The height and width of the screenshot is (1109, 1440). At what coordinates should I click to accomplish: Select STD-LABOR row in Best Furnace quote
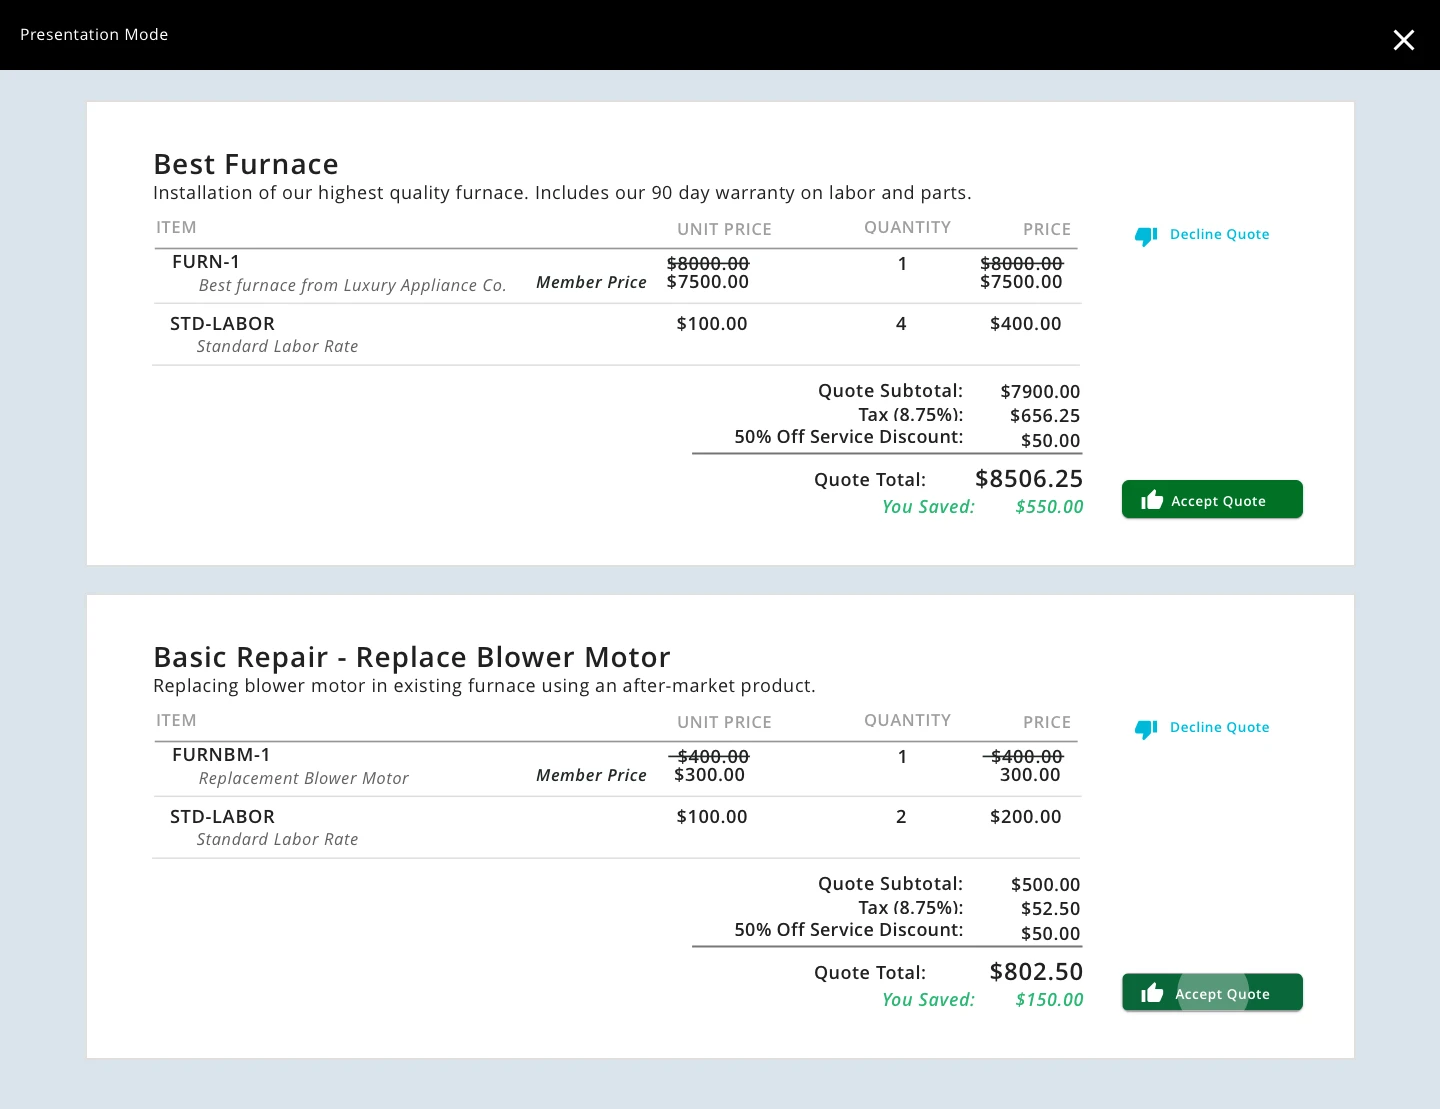(x=222, y=324)
